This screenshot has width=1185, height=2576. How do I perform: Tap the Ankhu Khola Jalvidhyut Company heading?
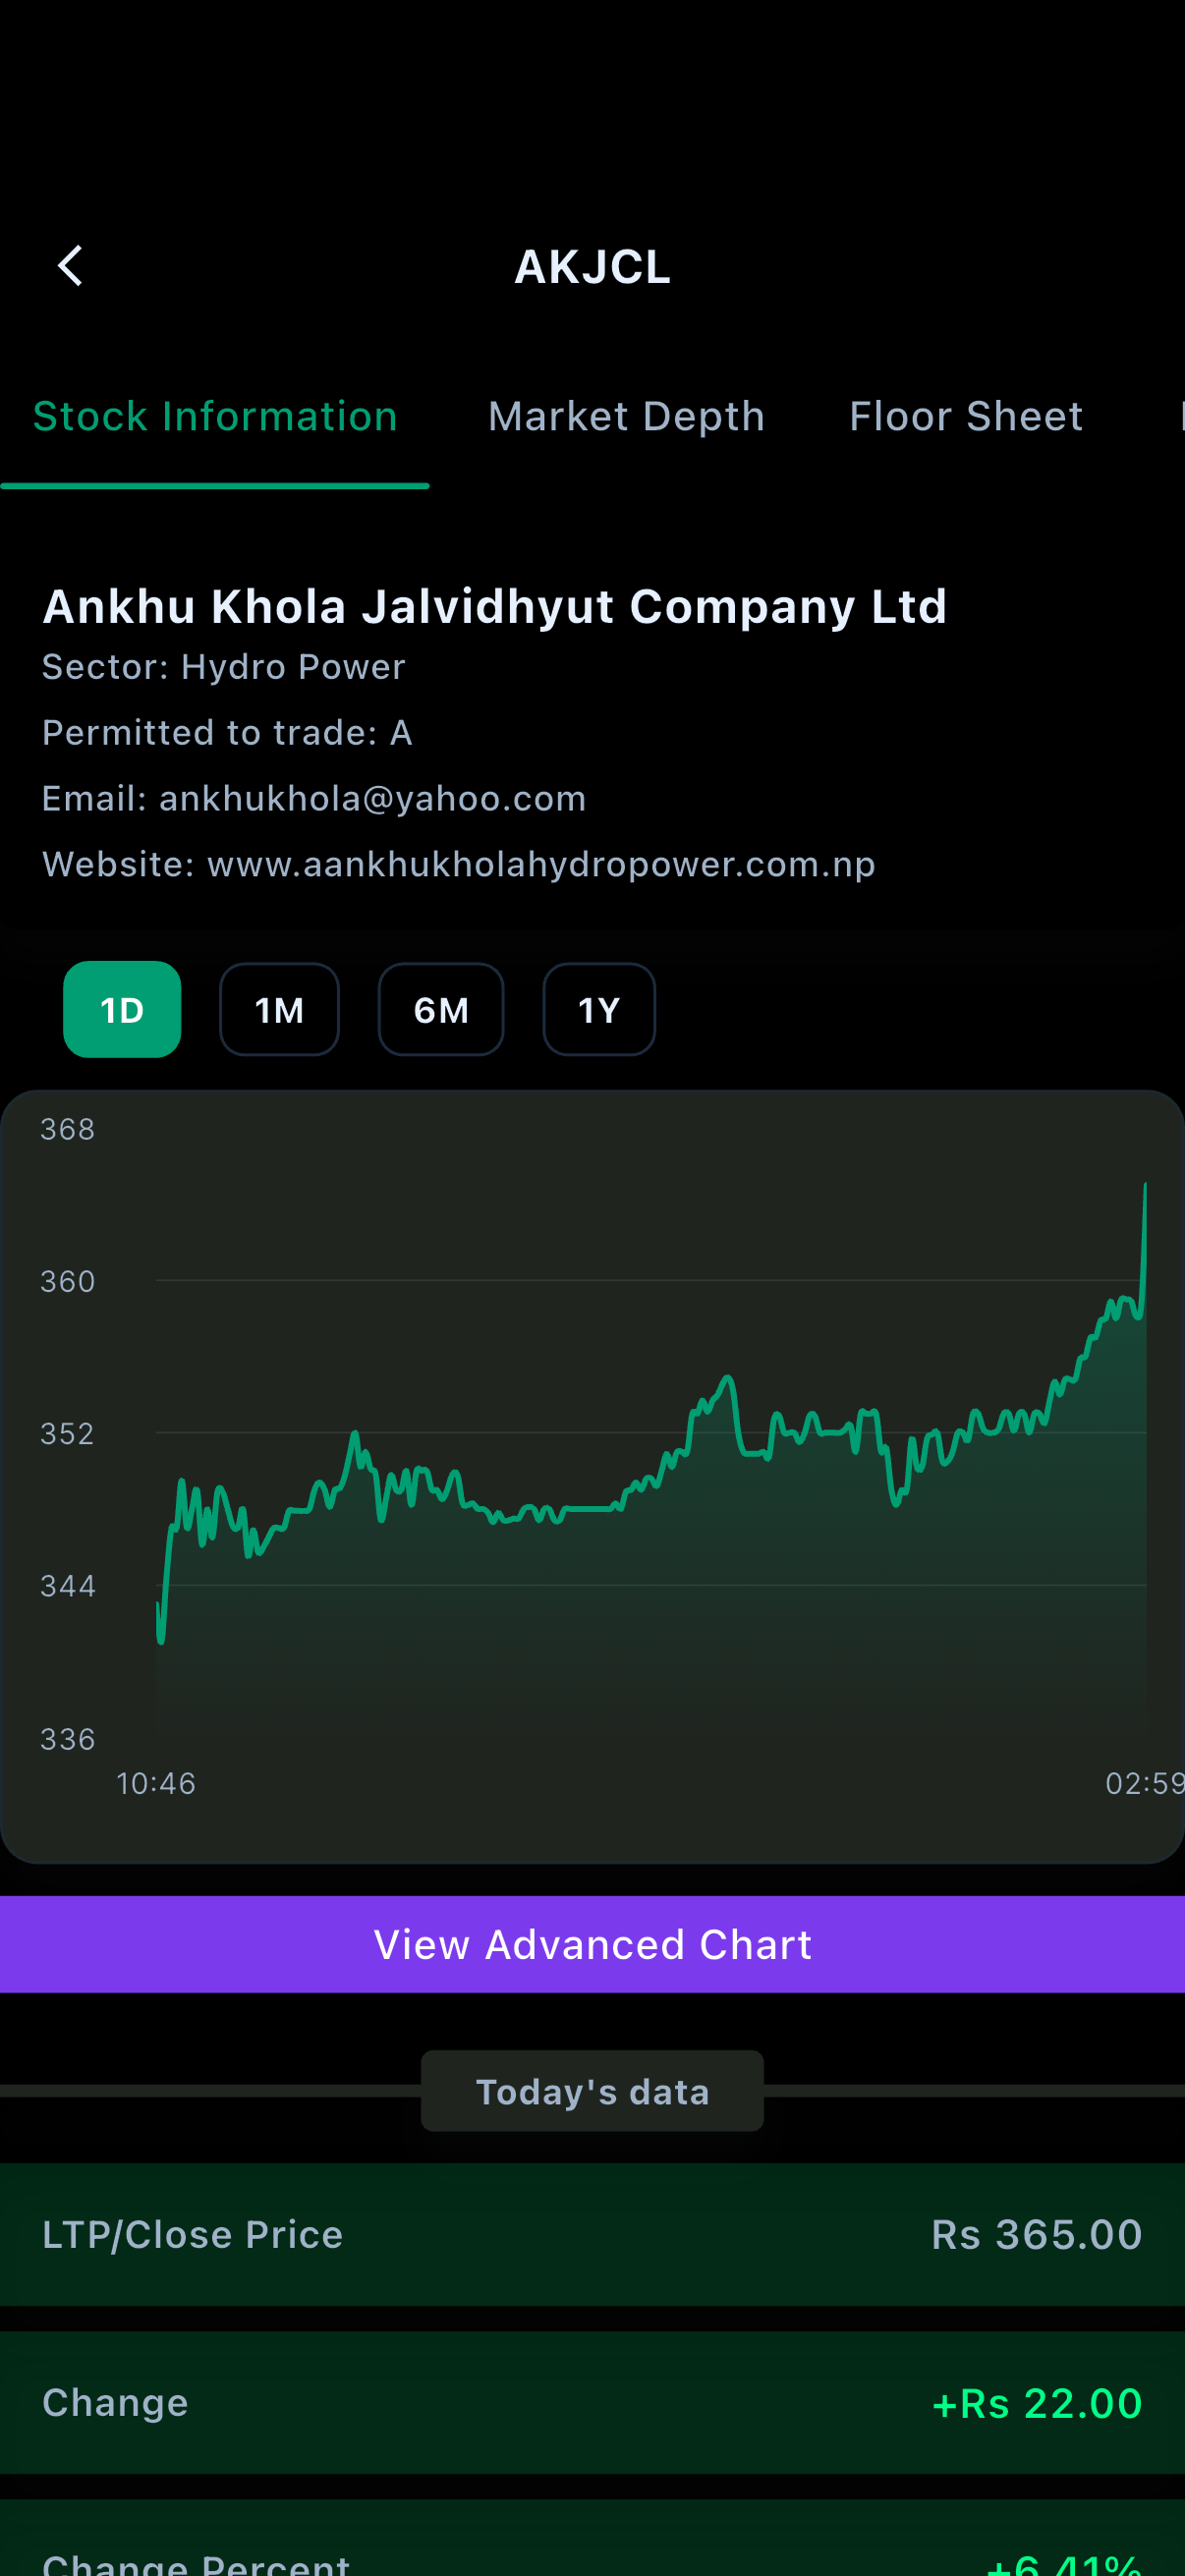tap(494, 606)
